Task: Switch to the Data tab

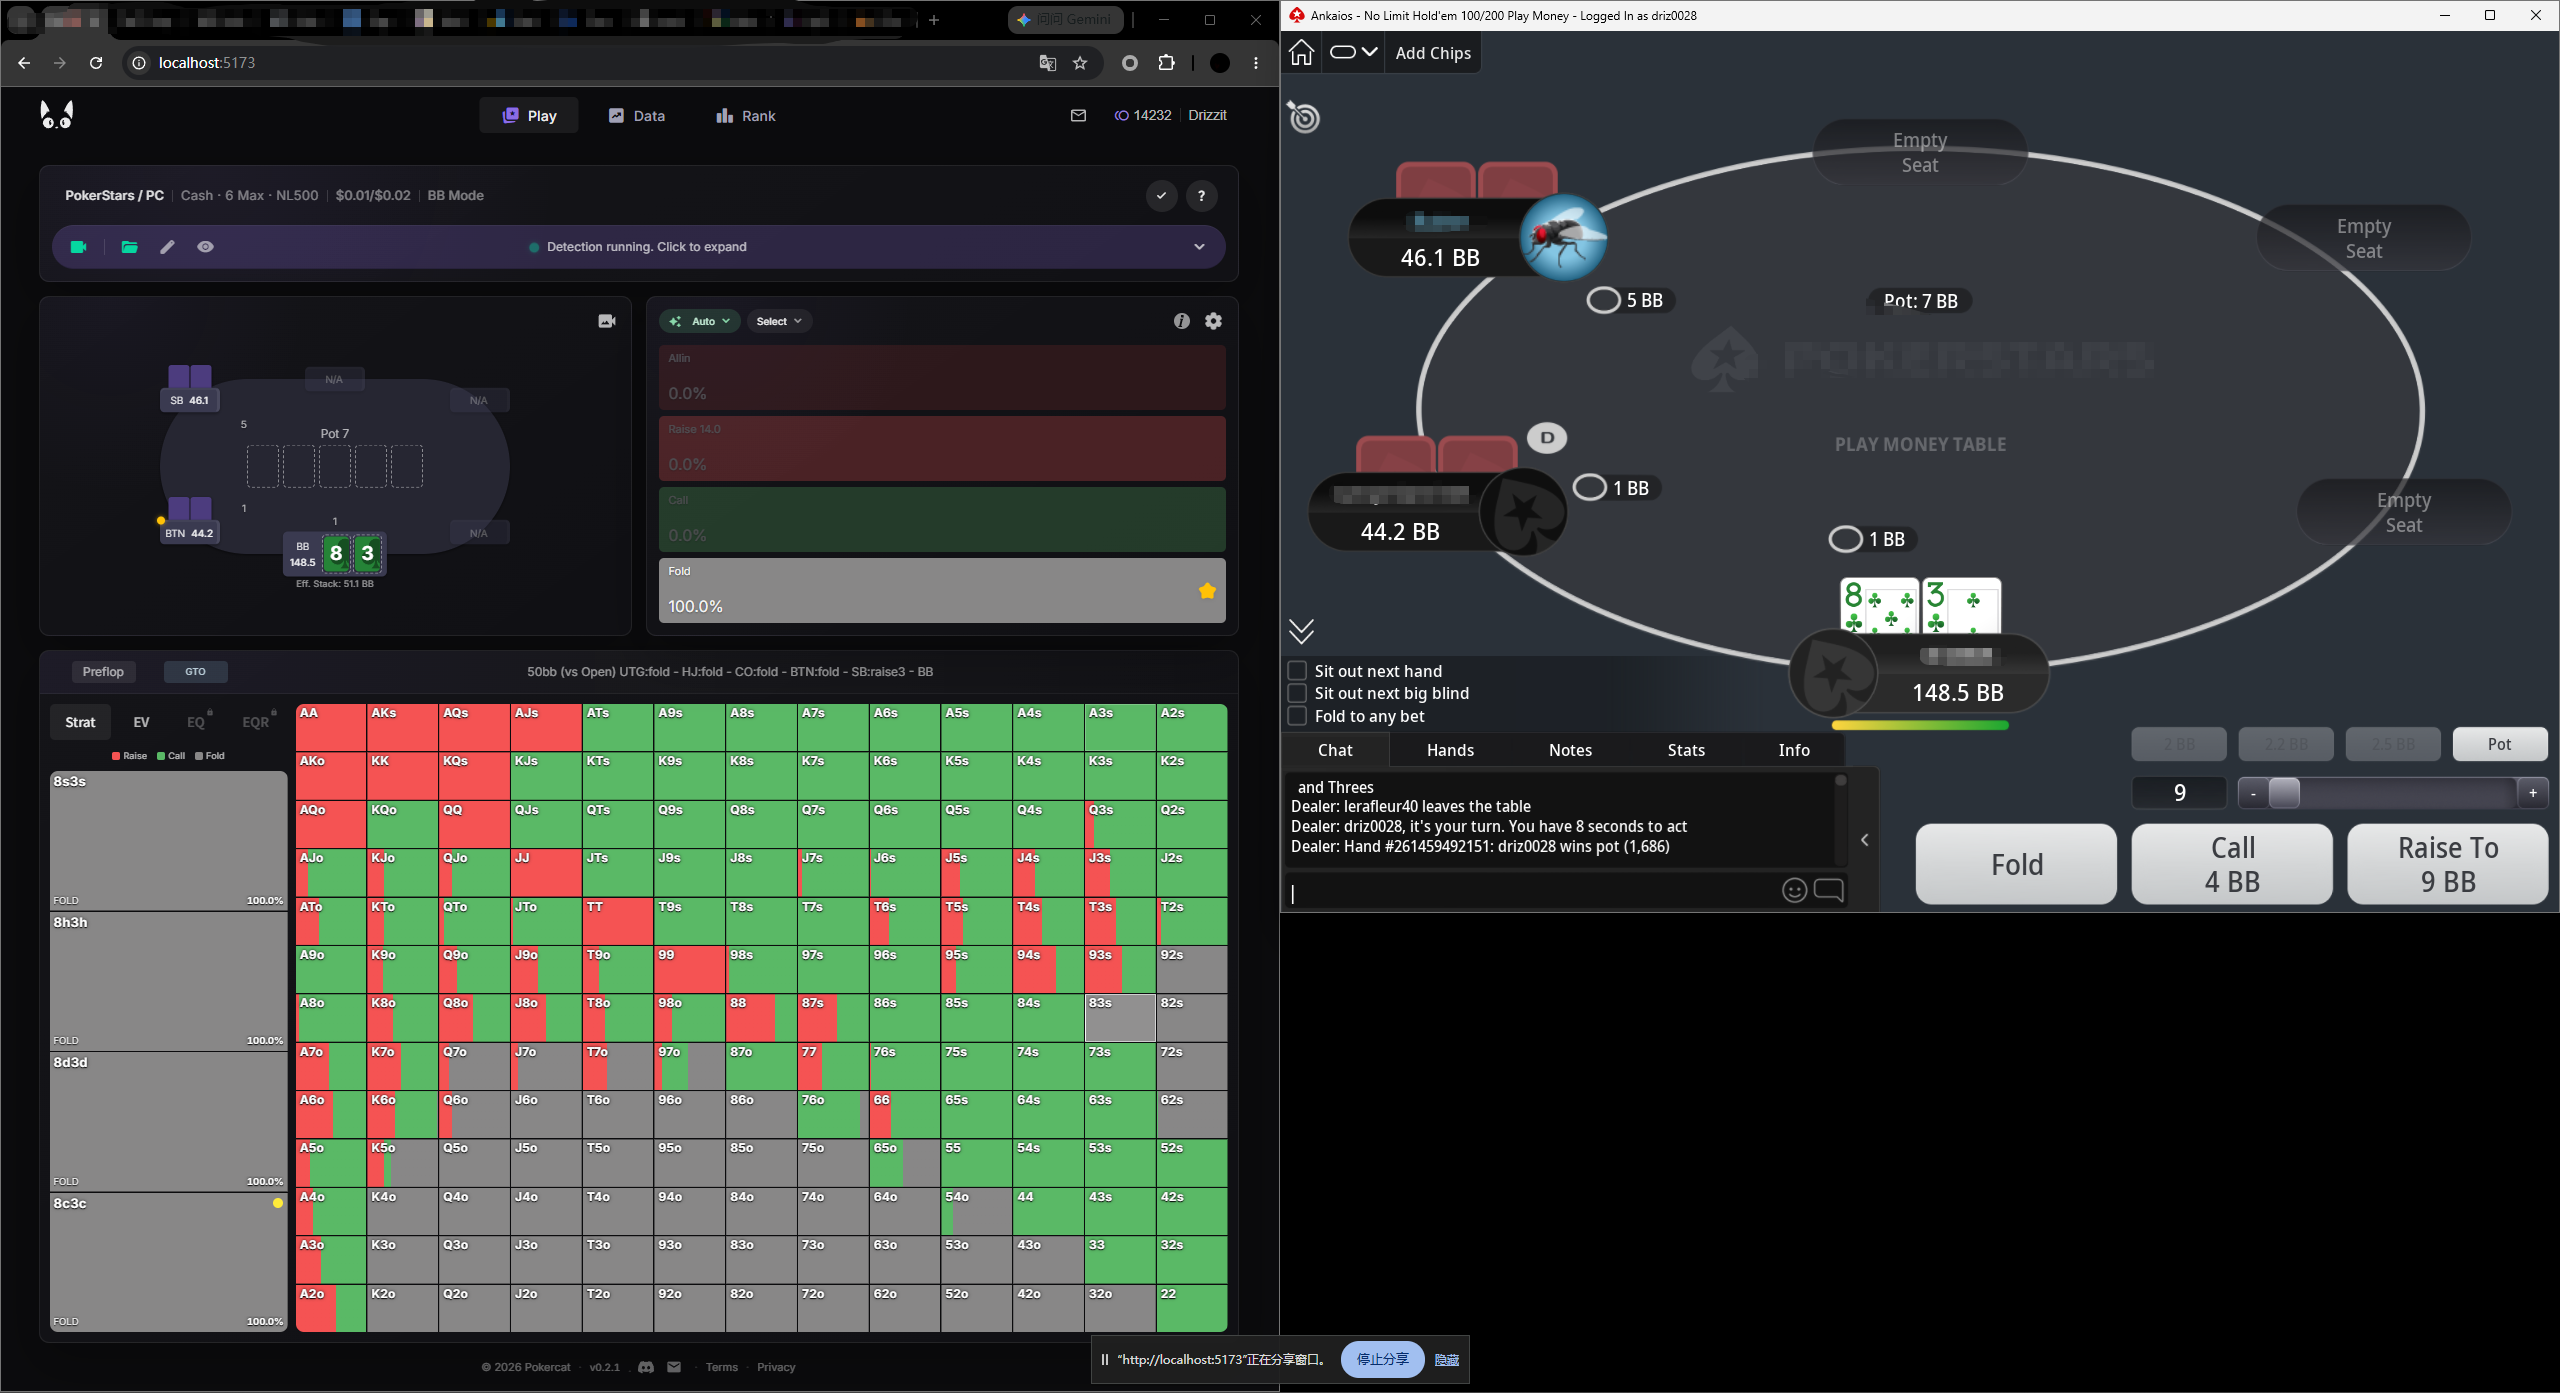Action: click(636, 116)
